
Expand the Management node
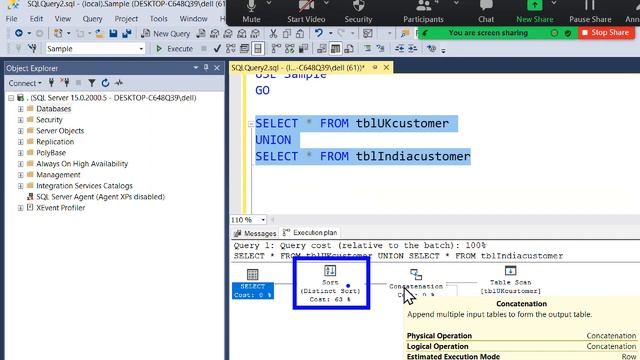click(20, 175)
